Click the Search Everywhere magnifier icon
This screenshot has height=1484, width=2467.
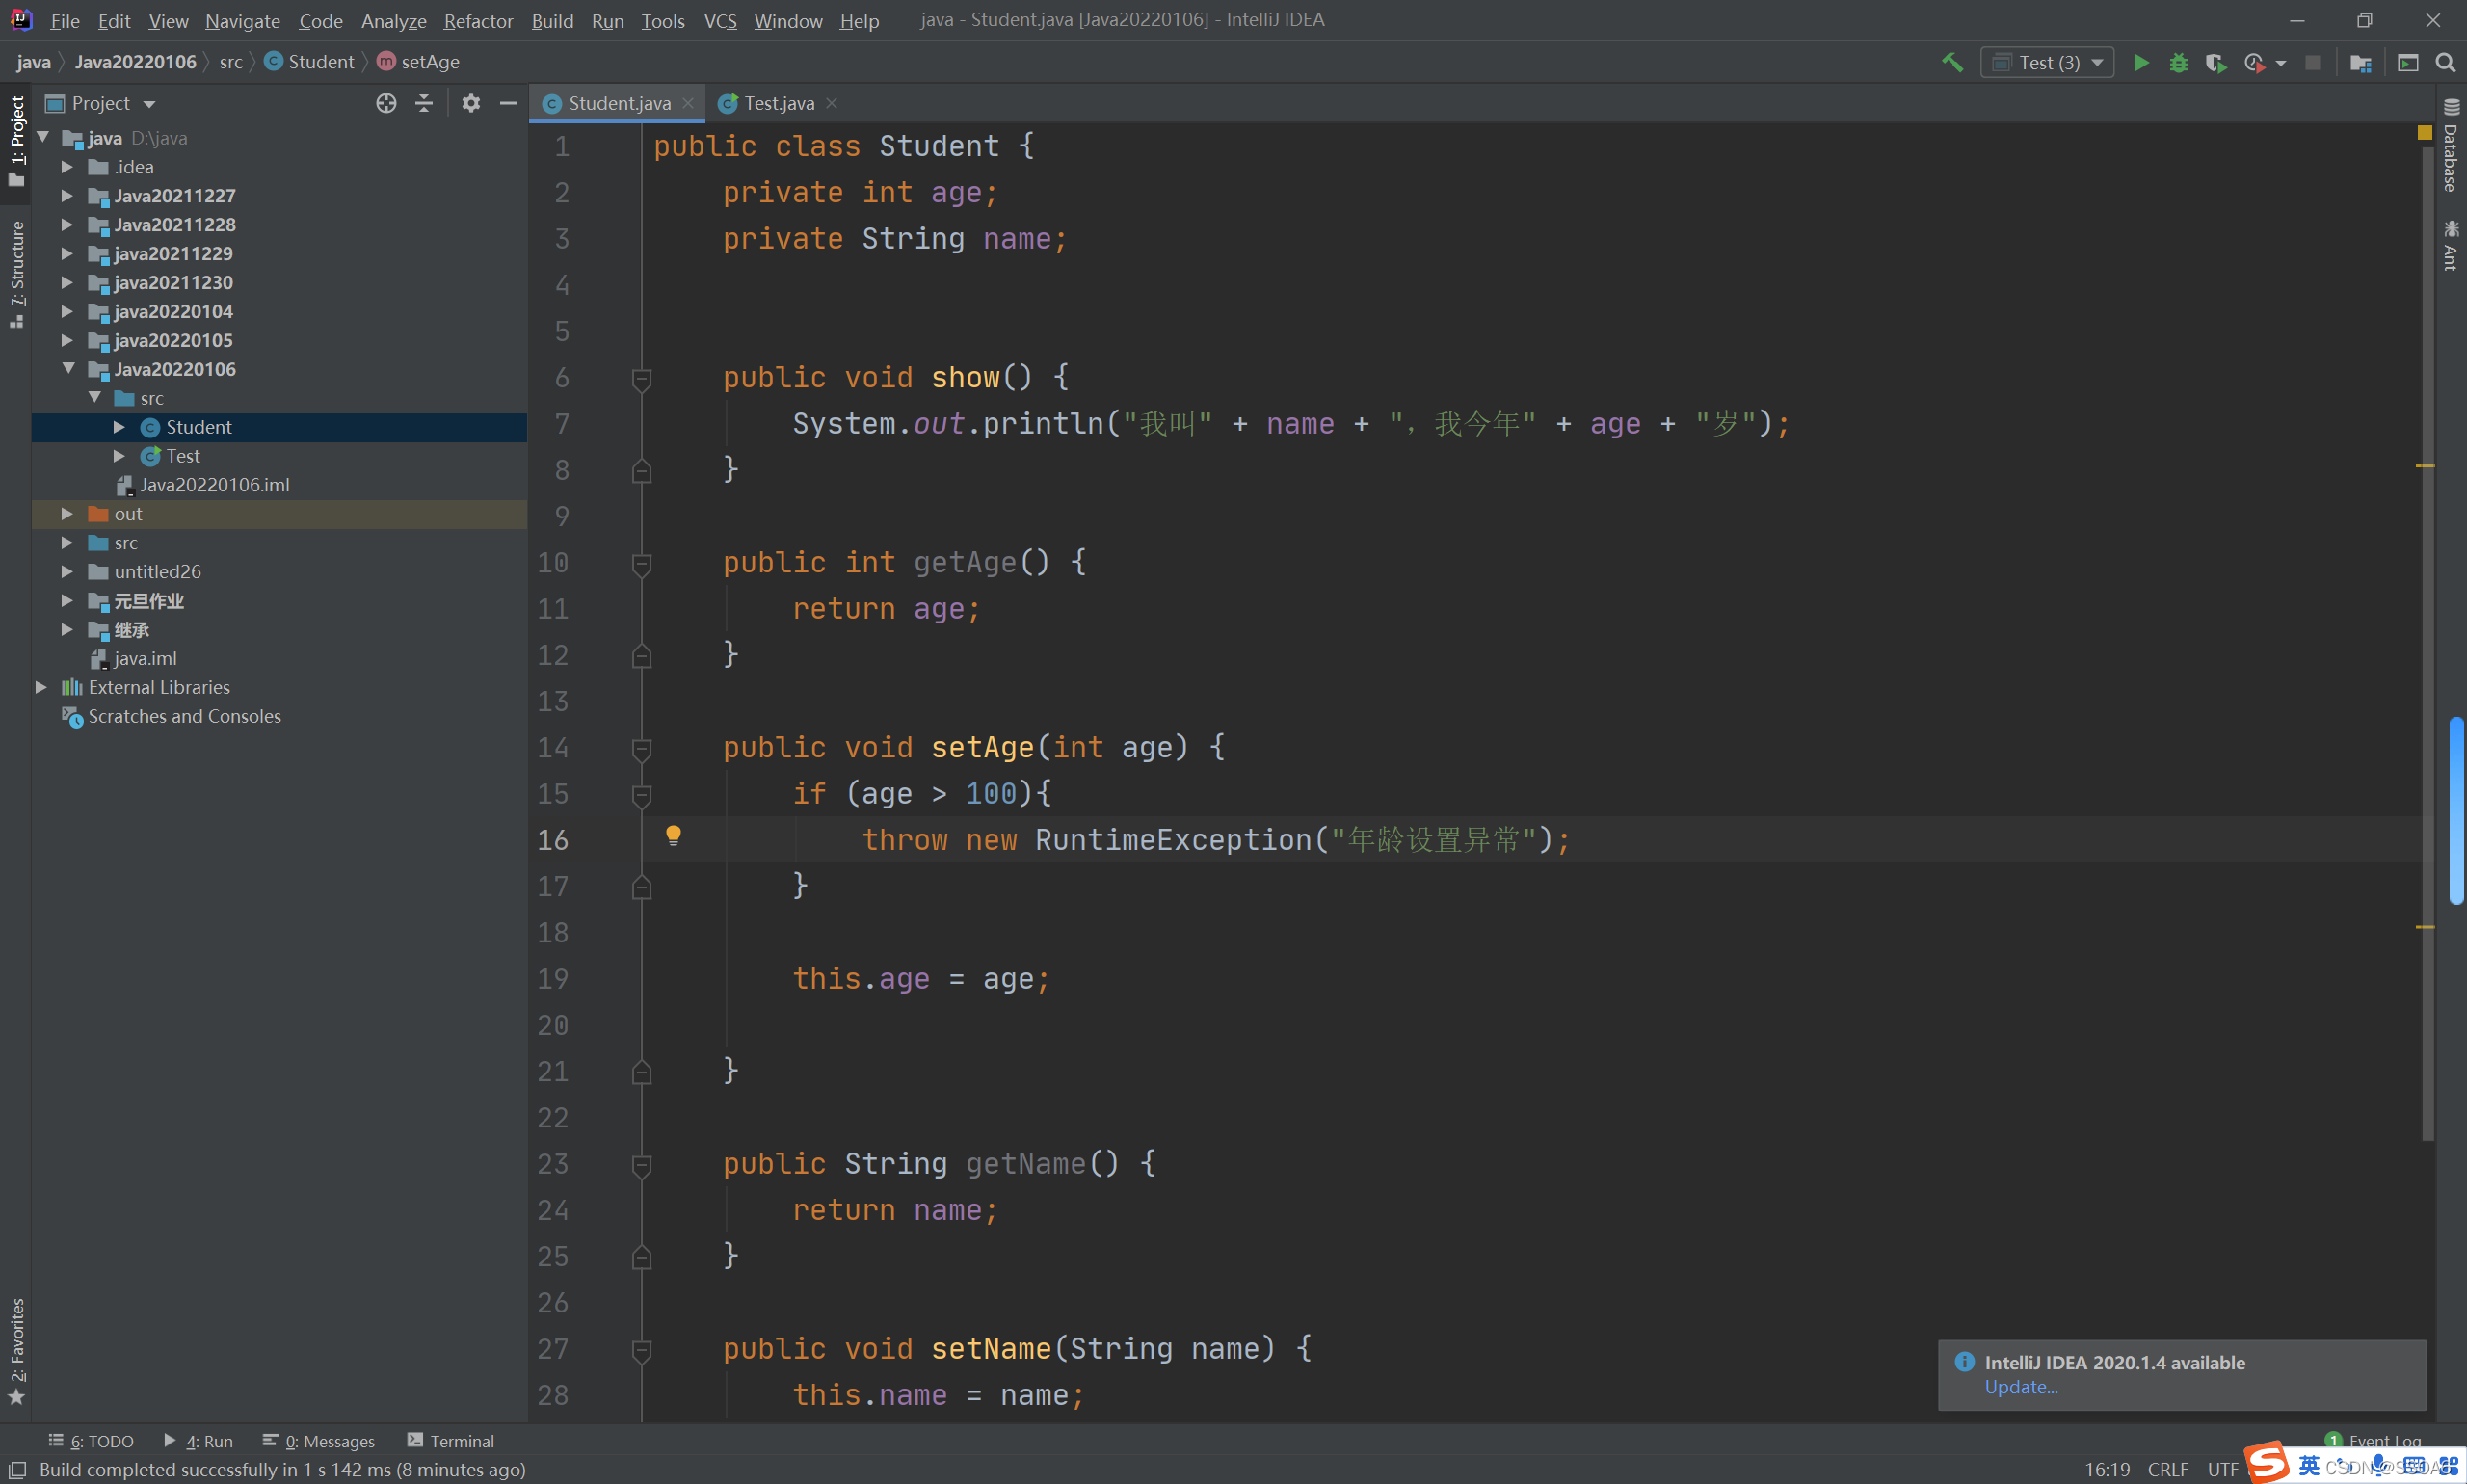[x=2445, y=62]
